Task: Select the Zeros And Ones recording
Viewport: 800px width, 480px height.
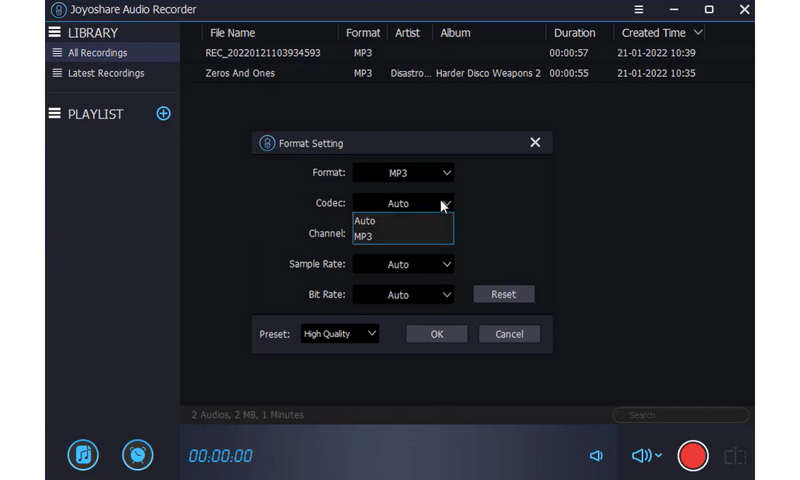Action: point(240,73)
